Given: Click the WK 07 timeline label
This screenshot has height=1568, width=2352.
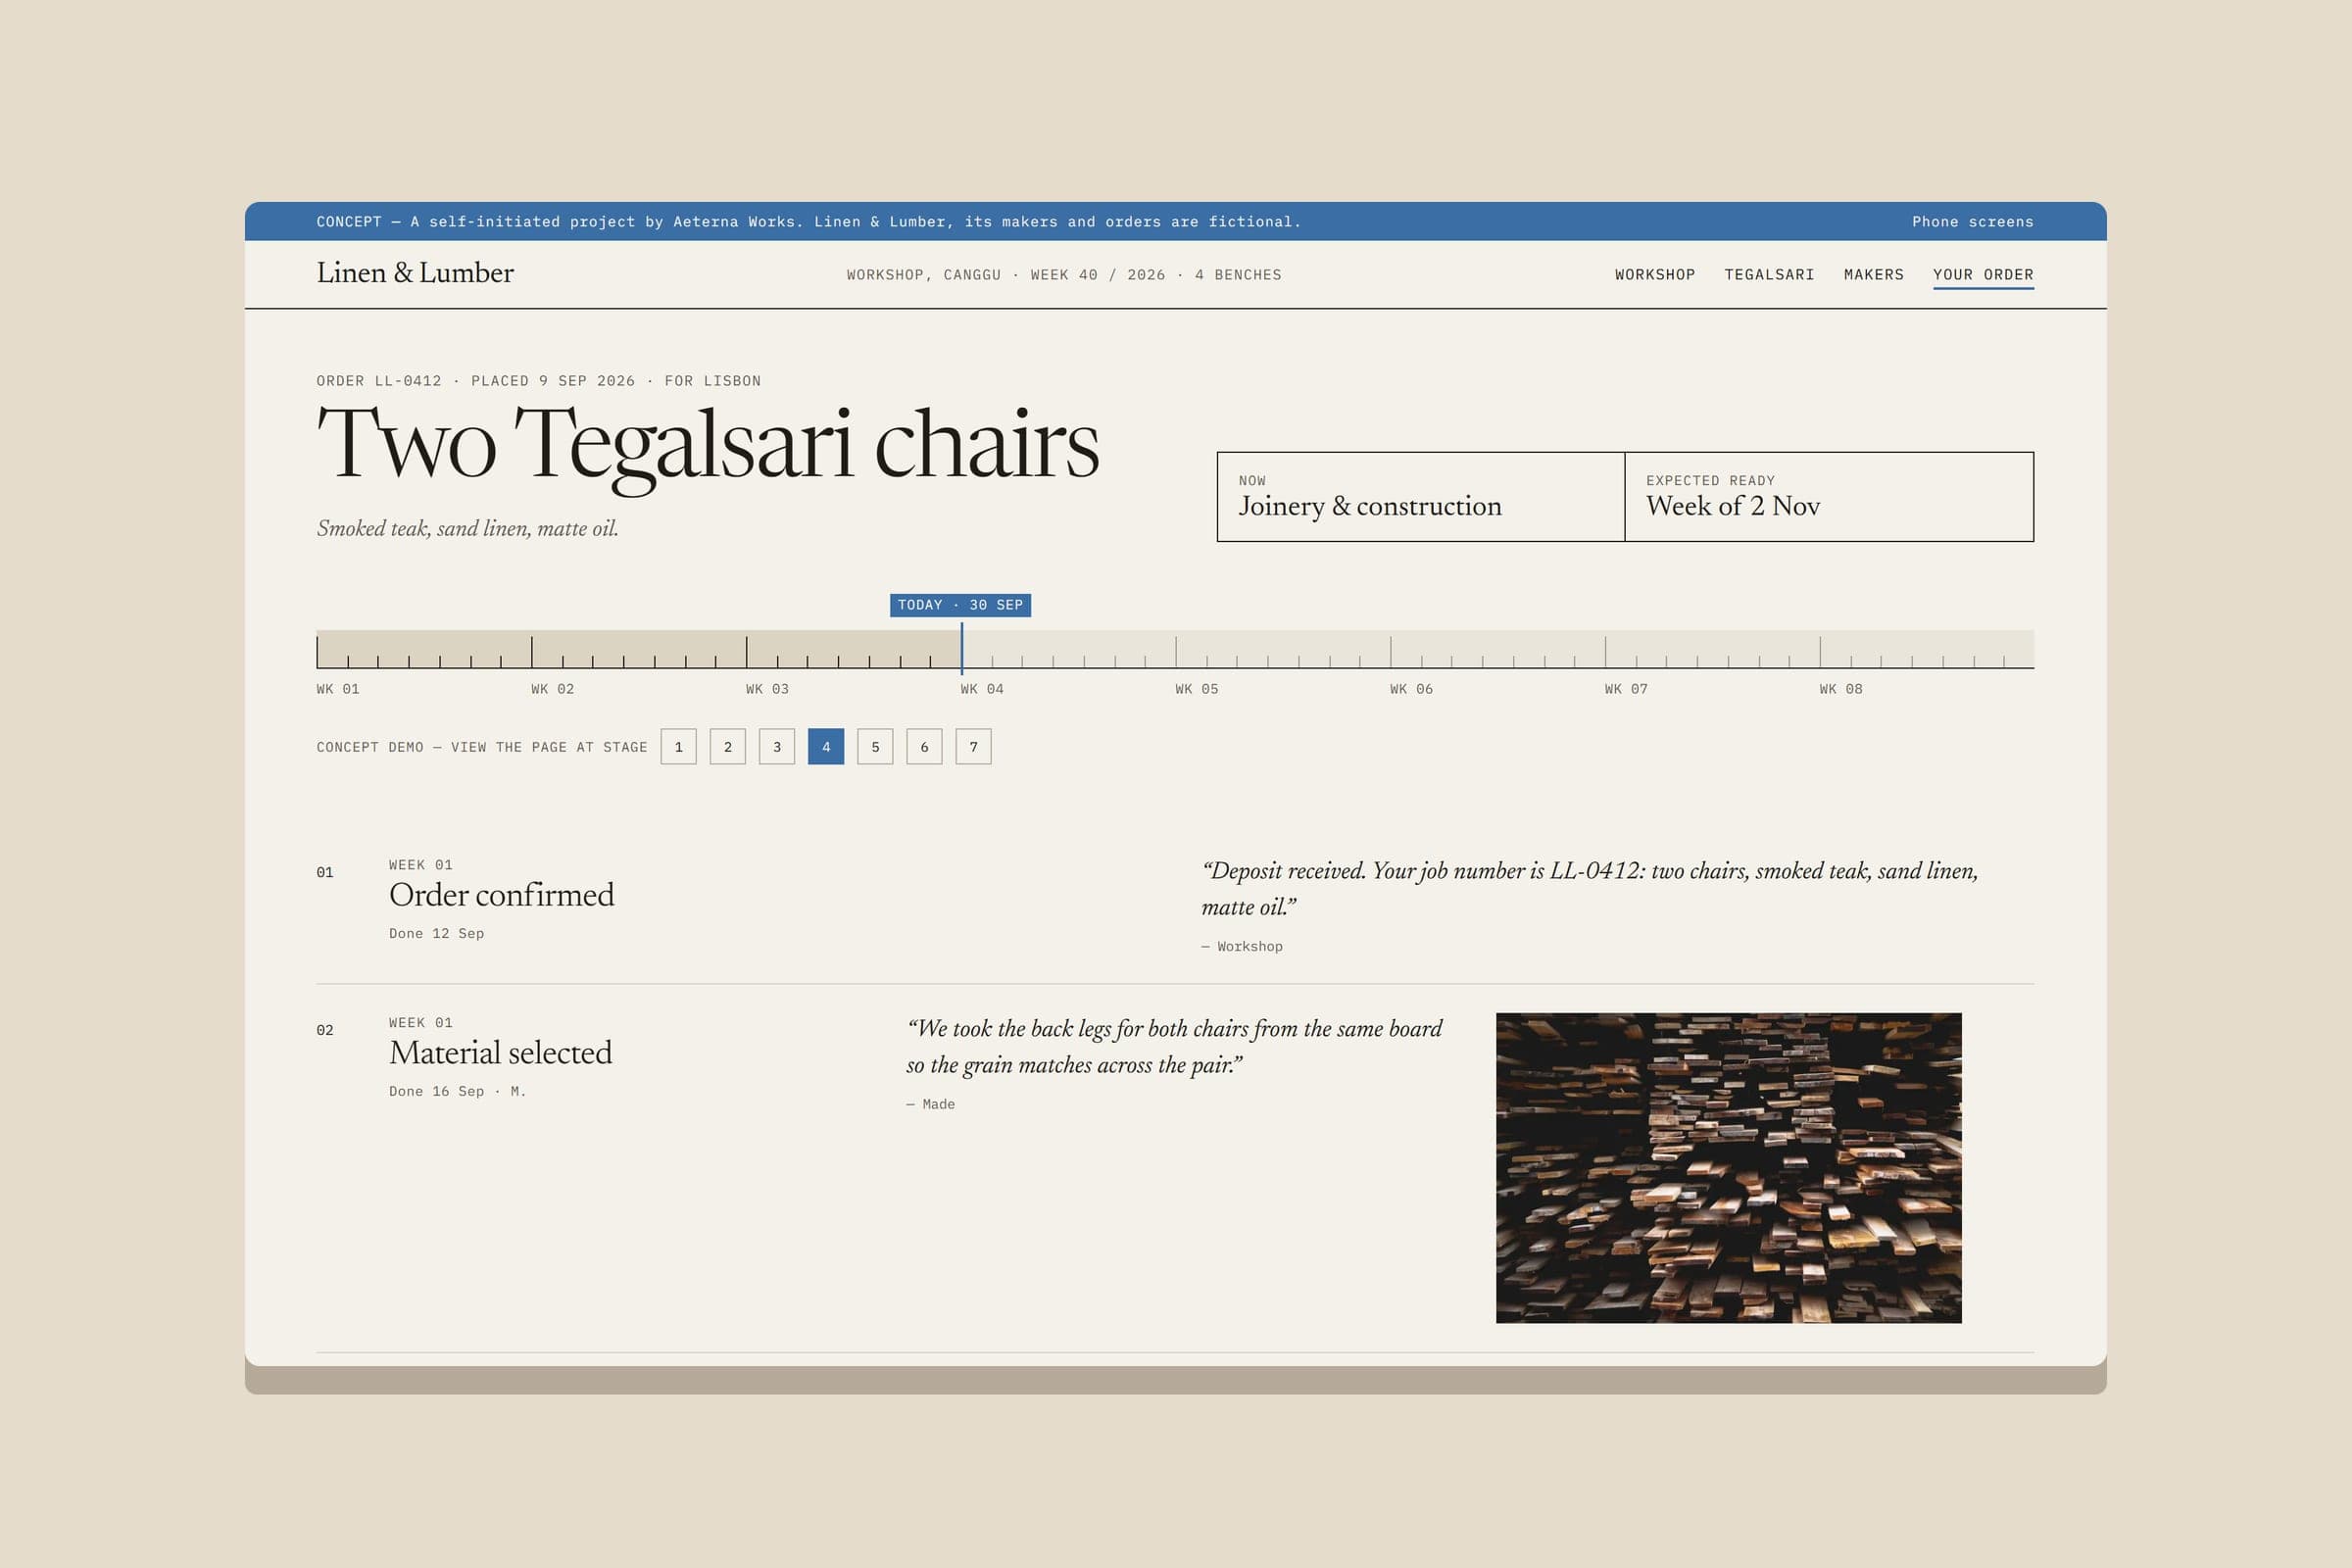Looking at the screenshot, I should [1626, 689].
